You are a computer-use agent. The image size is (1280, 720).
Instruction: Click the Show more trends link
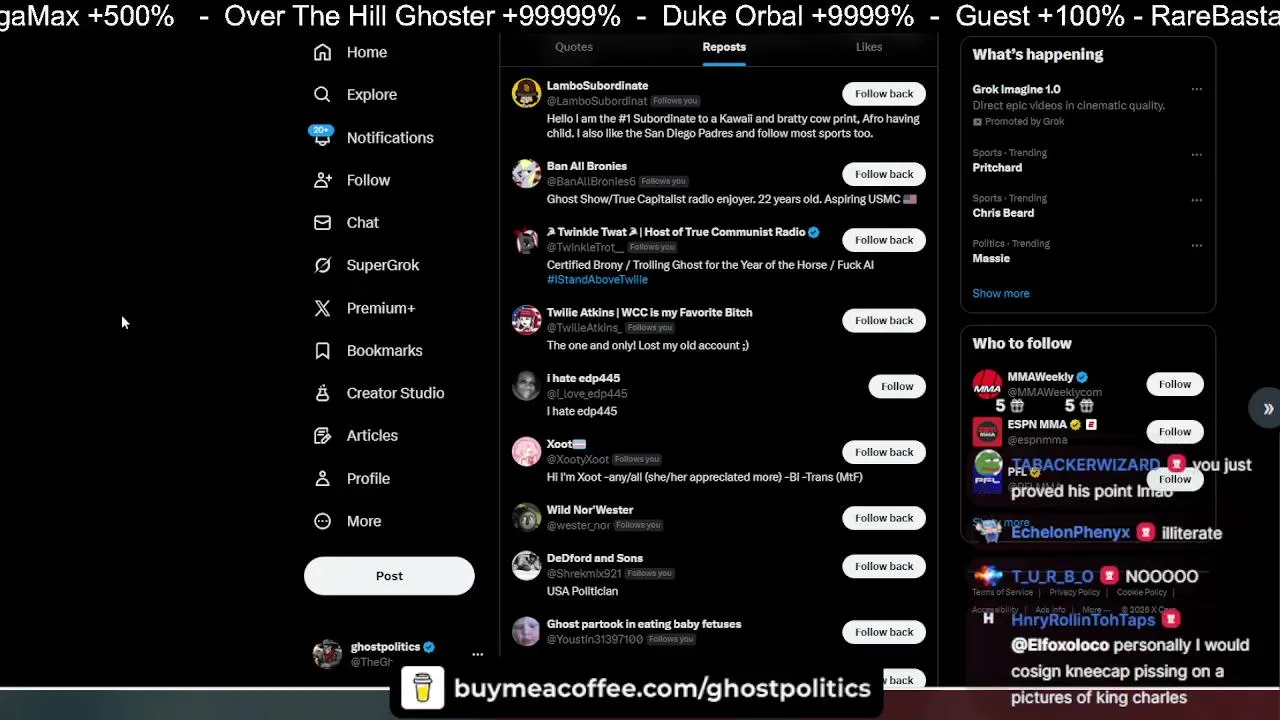(x=1001, y=293)
